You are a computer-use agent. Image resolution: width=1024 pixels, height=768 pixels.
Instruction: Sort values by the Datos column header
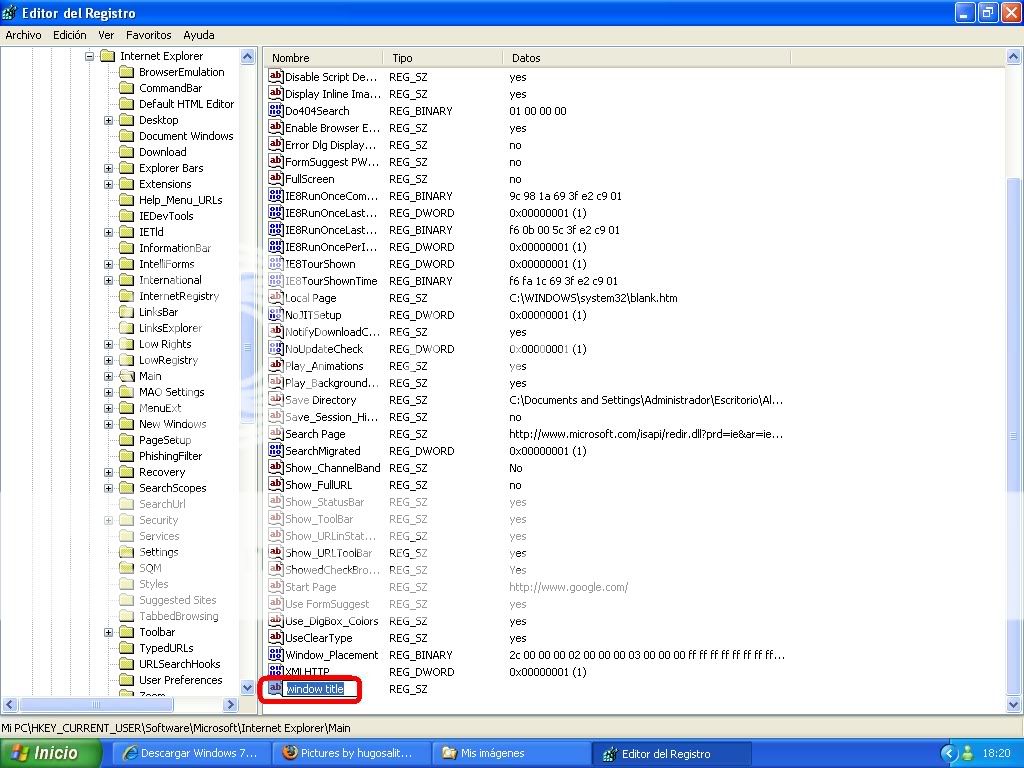(647, 58)
